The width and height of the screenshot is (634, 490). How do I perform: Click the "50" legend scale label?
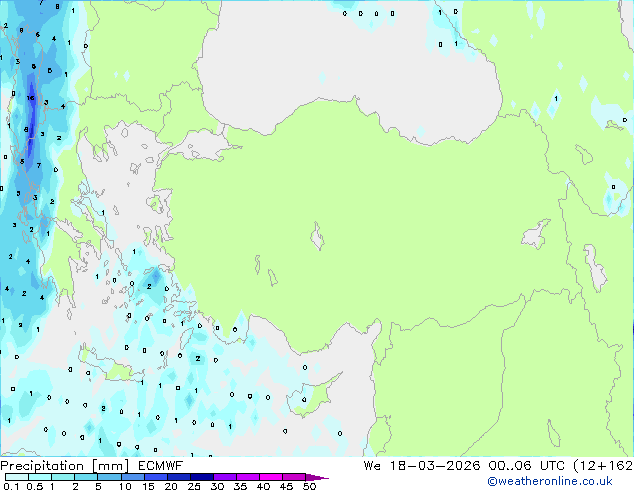[310, 486]
